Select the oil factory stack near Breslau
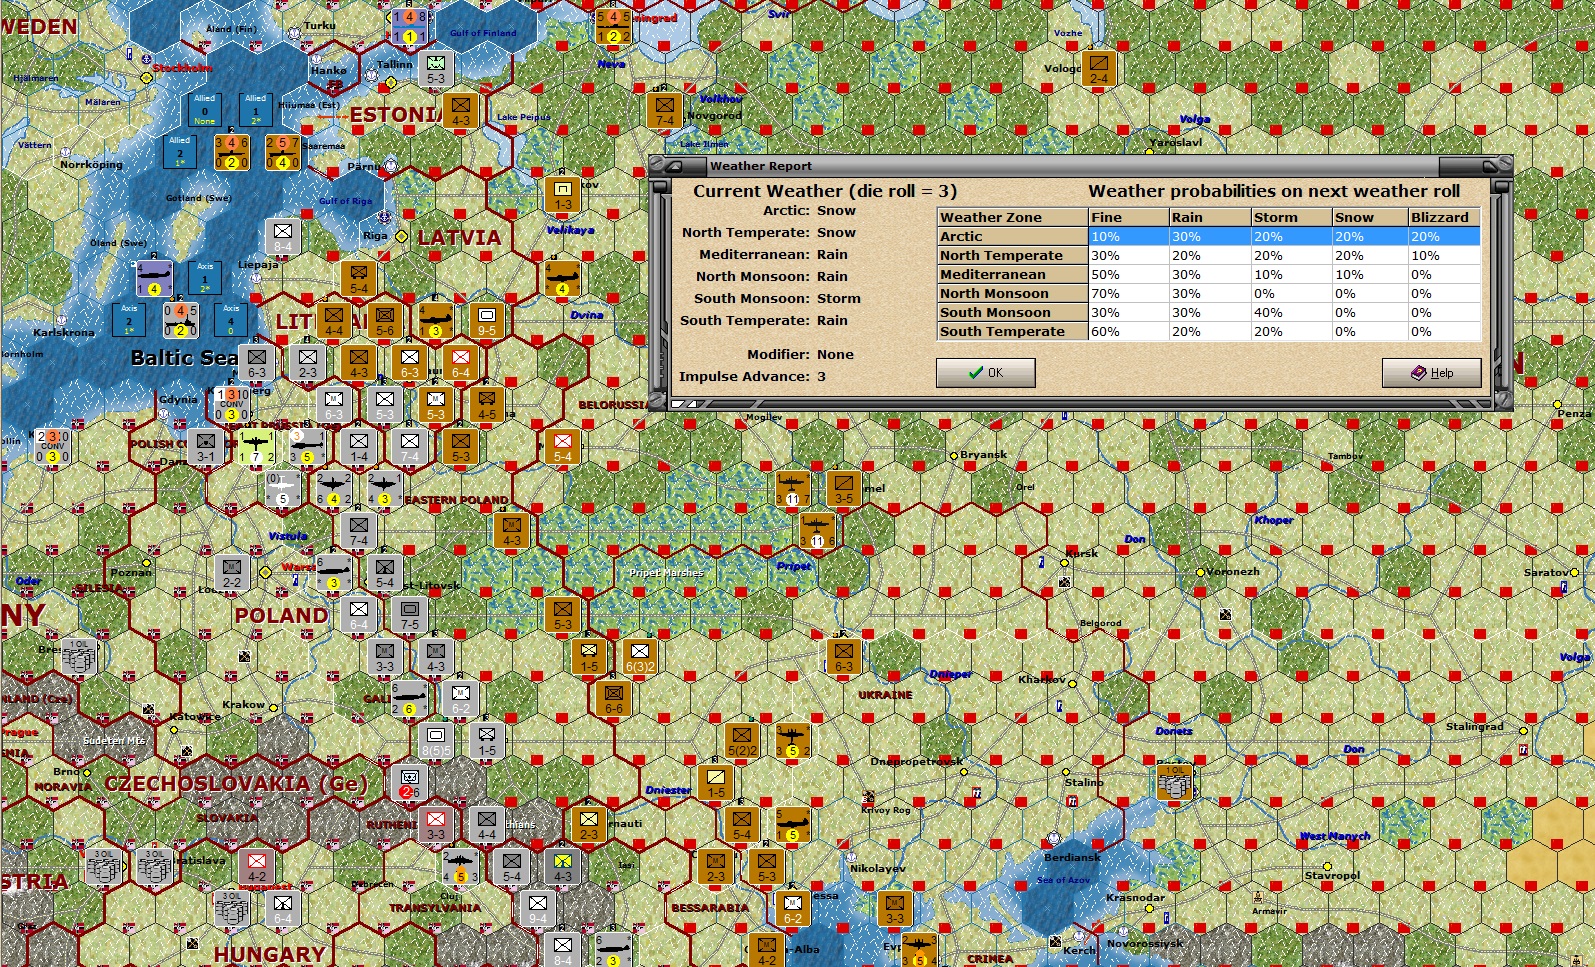 80,657
